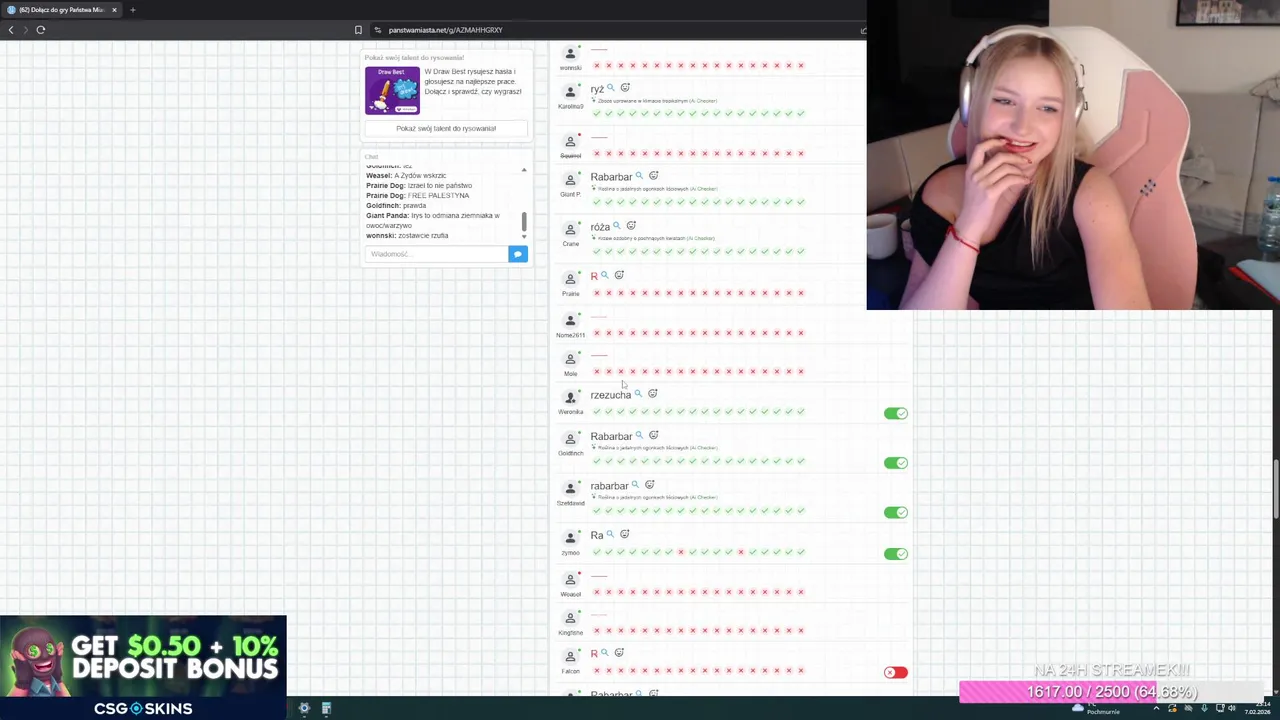The height and width of the screenshot is (720, 1280).
Task: Open the taskbar calculator icon
Action: tap(326, 708)
